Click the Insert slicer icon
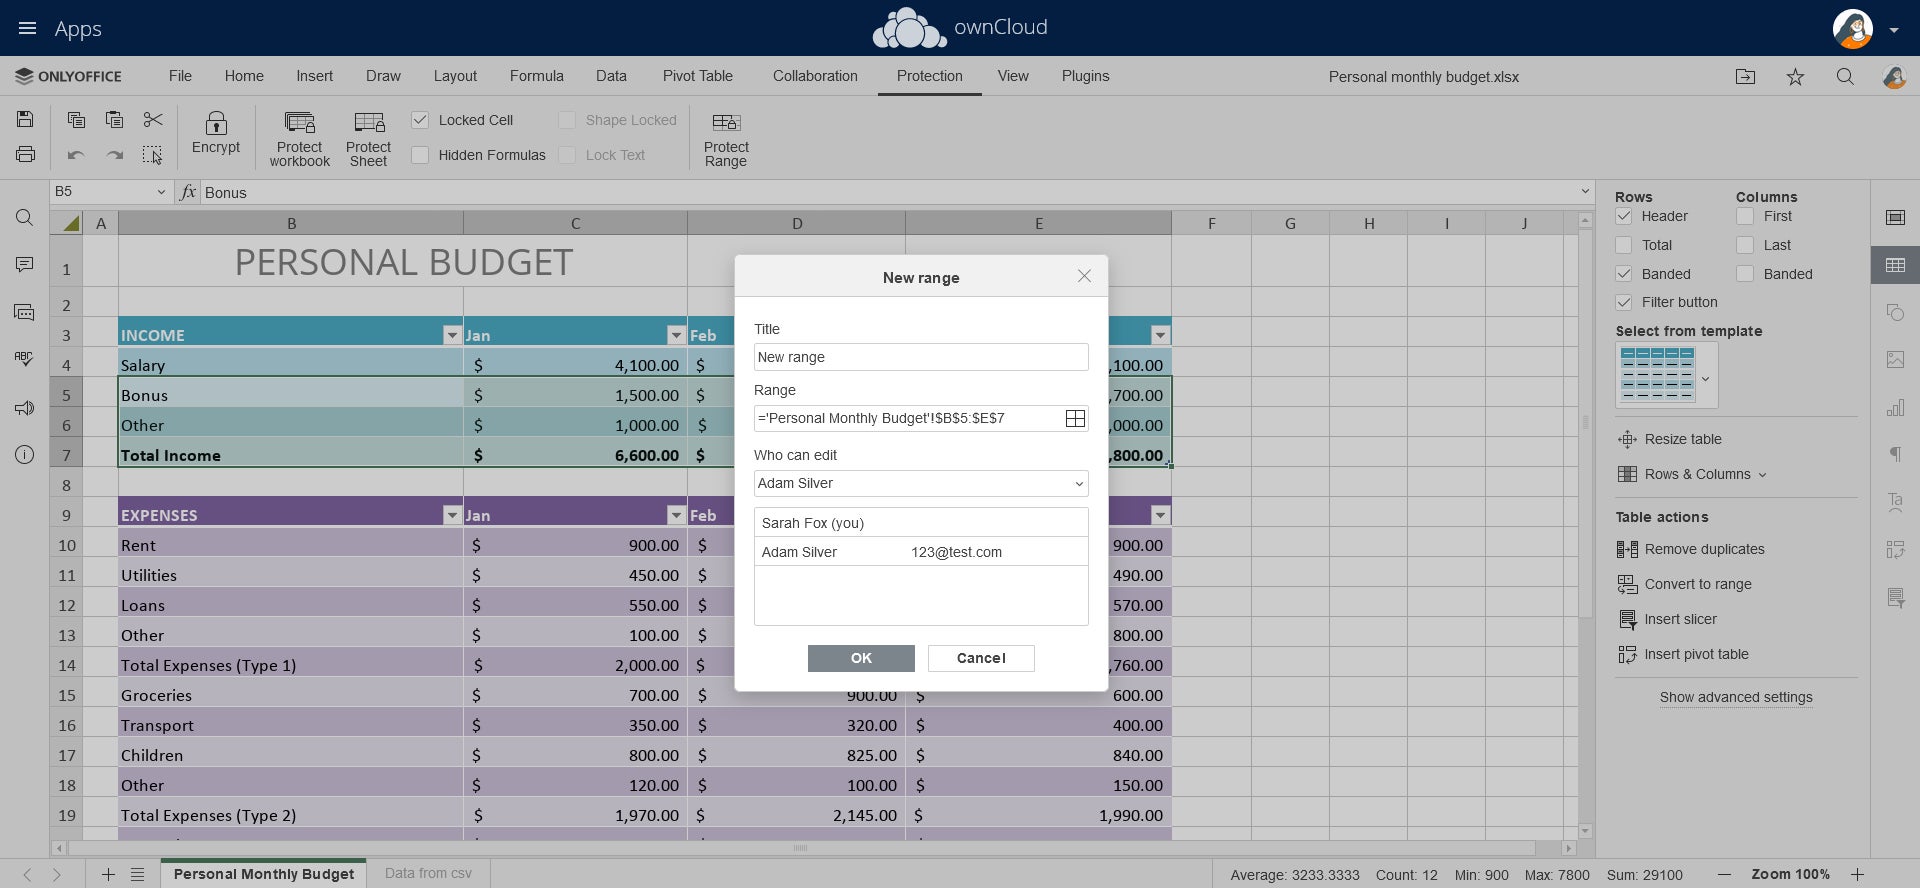This screenshot has height=888, width=1920. [x=1627, y=620]
